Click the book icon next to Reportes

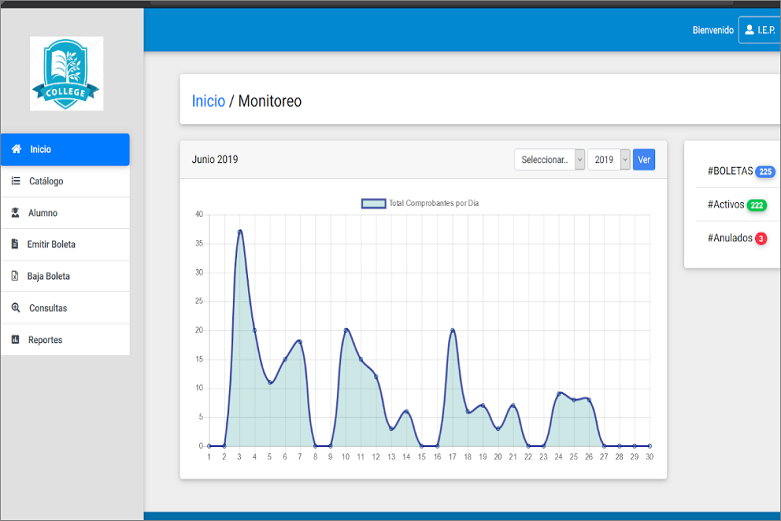(x=16, y=340)
